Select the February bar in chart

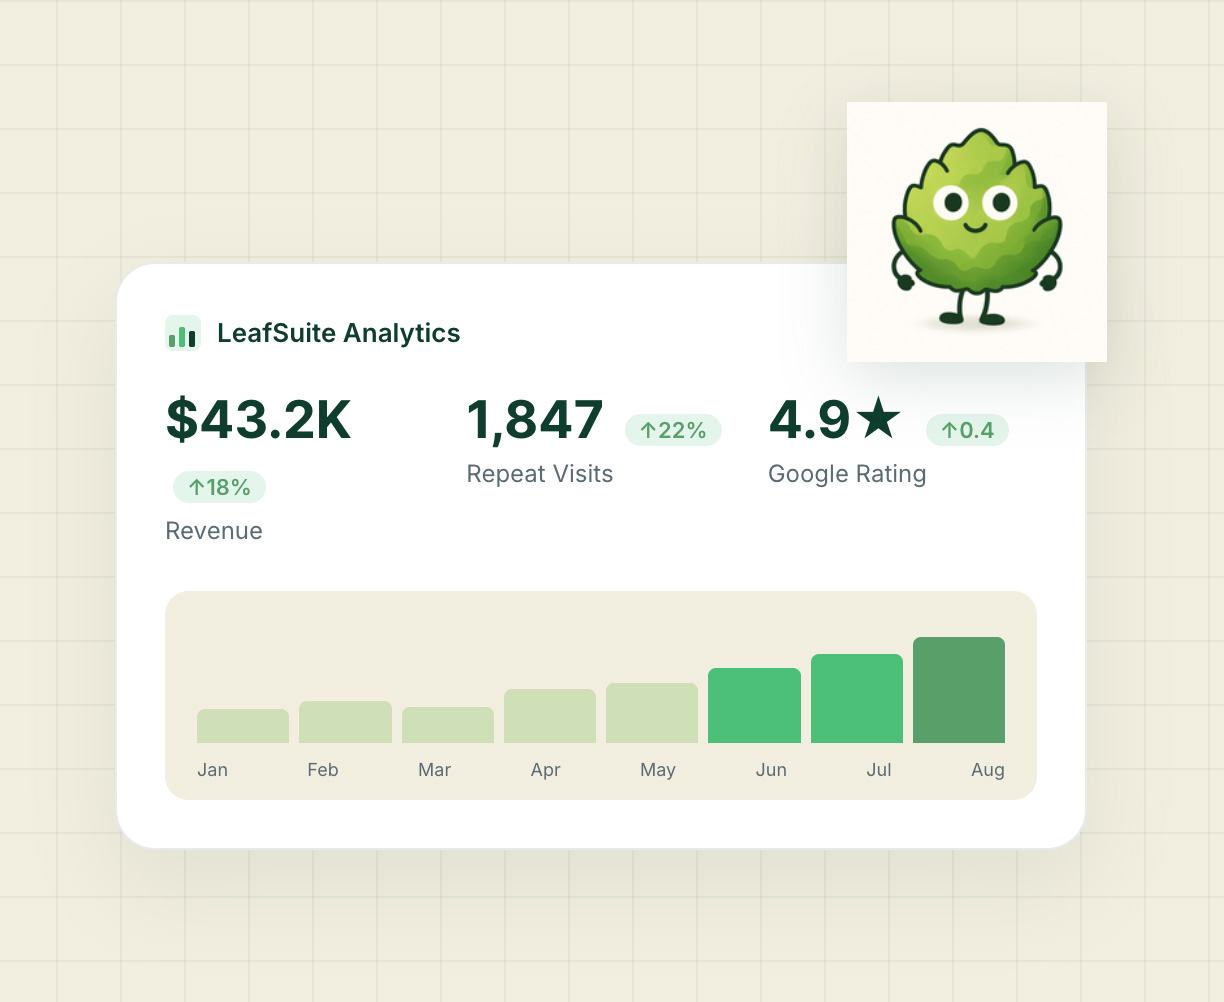(x=345, y=722)
